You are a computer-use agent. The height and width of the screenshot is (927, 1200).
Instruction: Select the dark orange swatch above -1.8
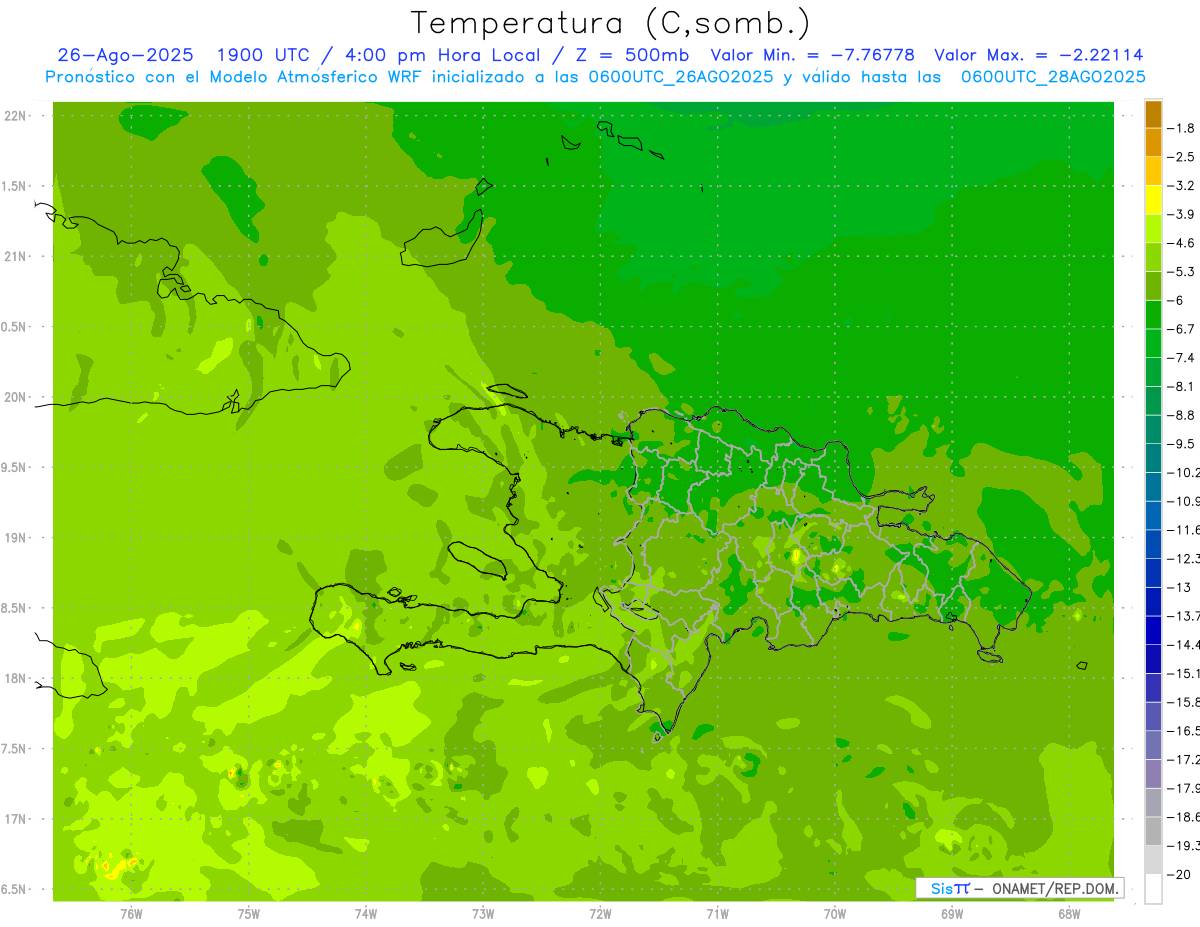[1153, 114]
